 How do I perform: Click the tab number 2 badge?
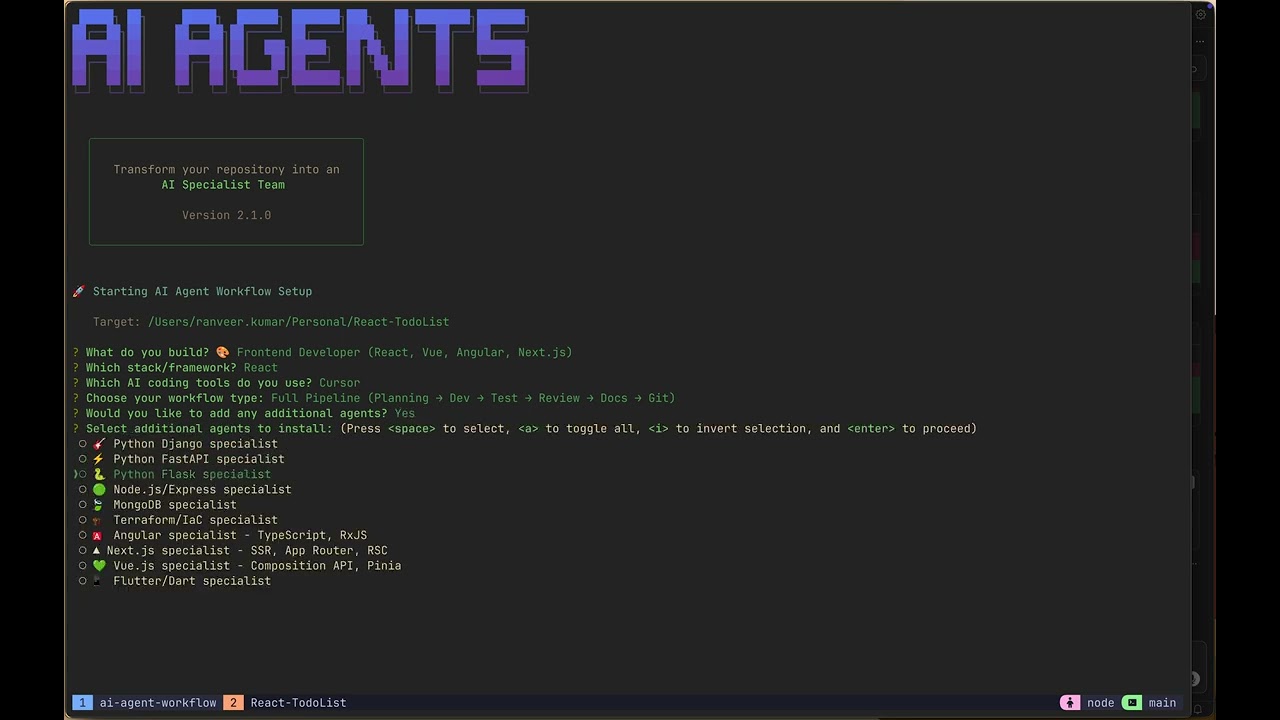tap(233, 703)
